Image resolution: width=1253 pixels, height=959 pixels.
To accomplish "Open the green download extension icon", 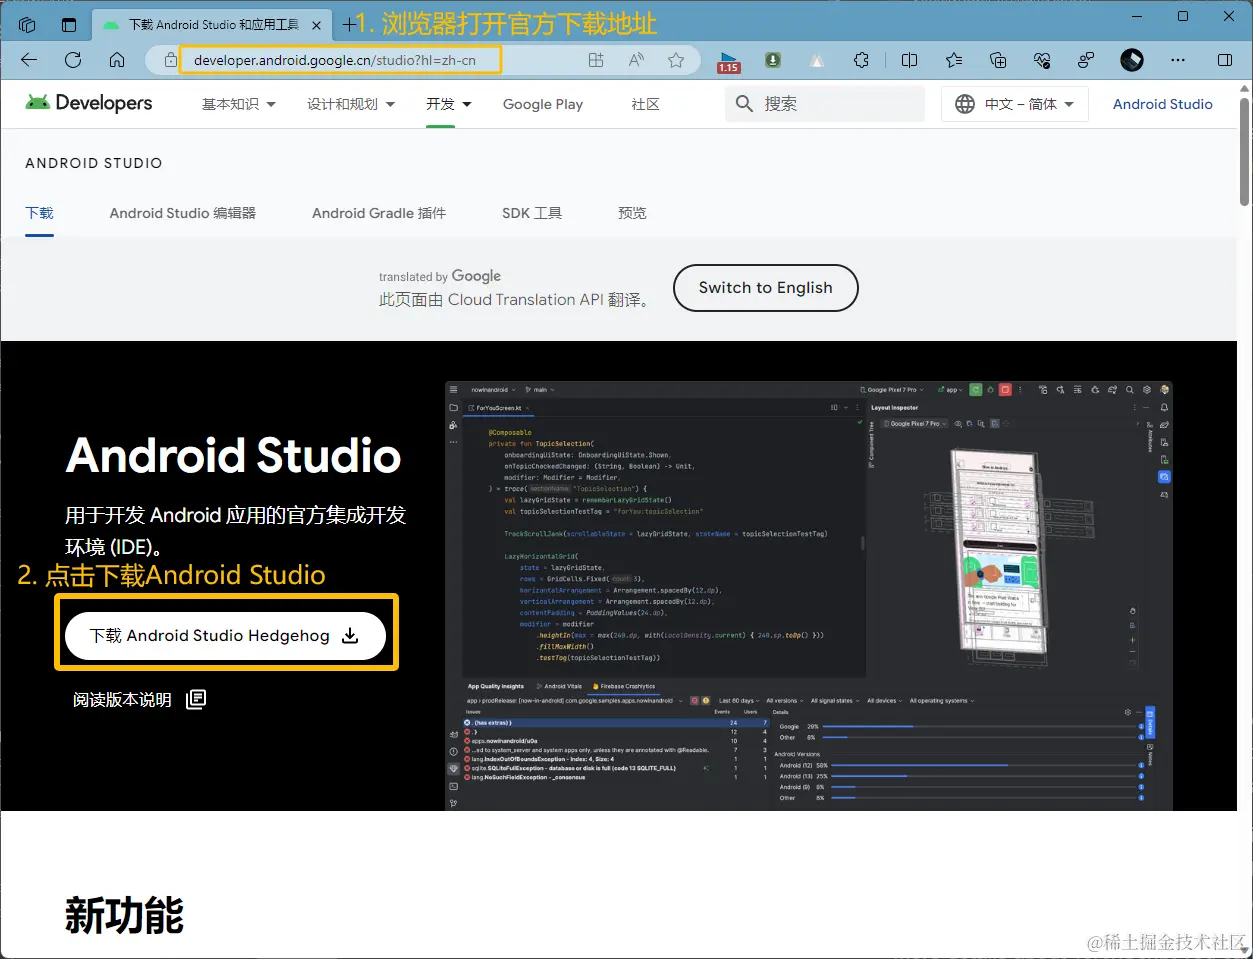I will coord(773,60).
